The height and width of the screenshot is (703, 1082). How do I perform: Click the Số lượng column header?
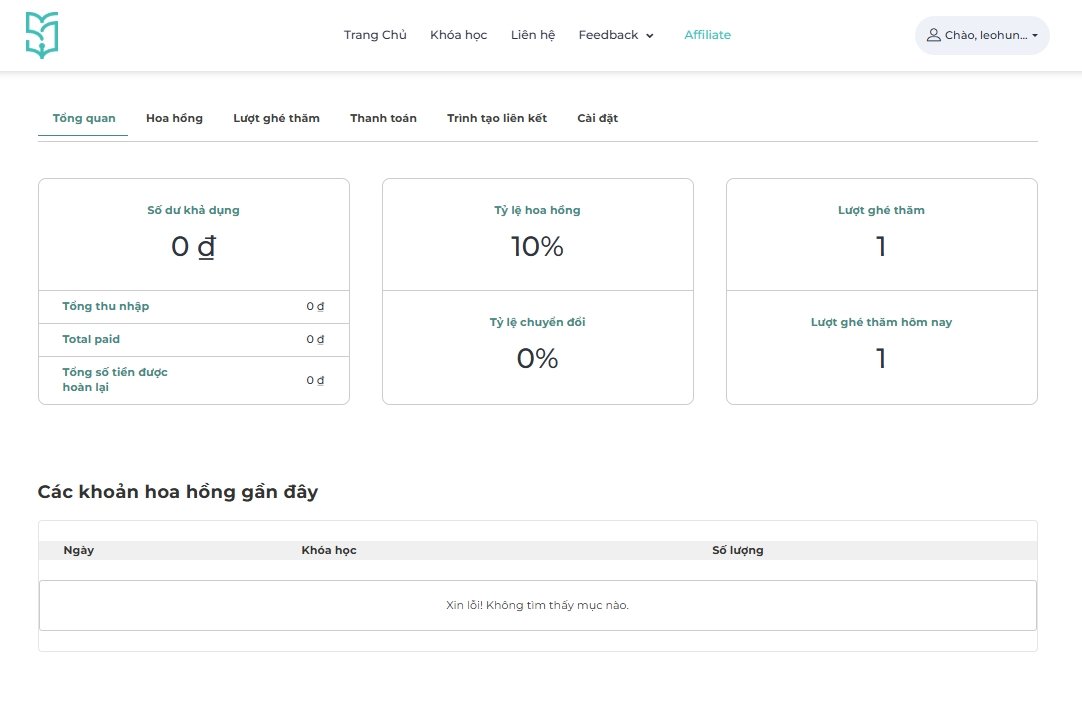pos(737,550)
